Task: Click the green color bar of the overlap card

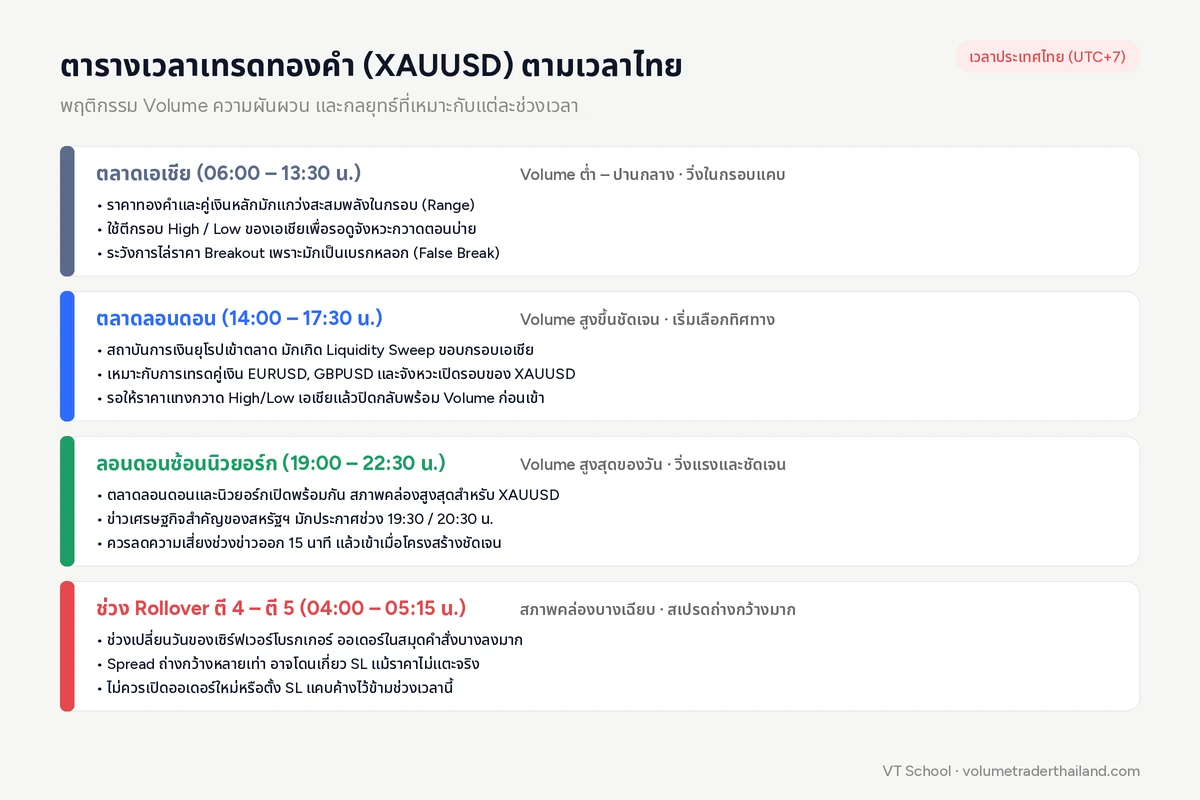Action: click(x=67, y=501)
